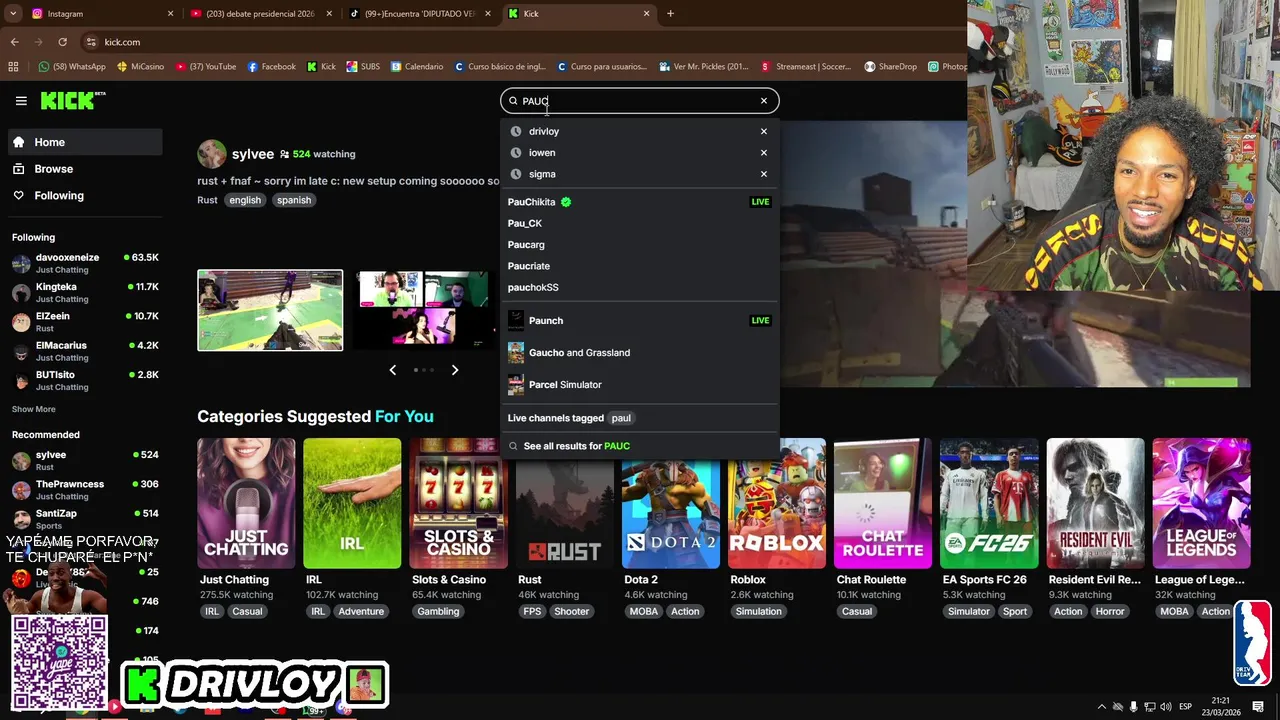Go to Home in sidebar
The width and height of the screenshot is (1280, 720).
[x=85, y=142]
